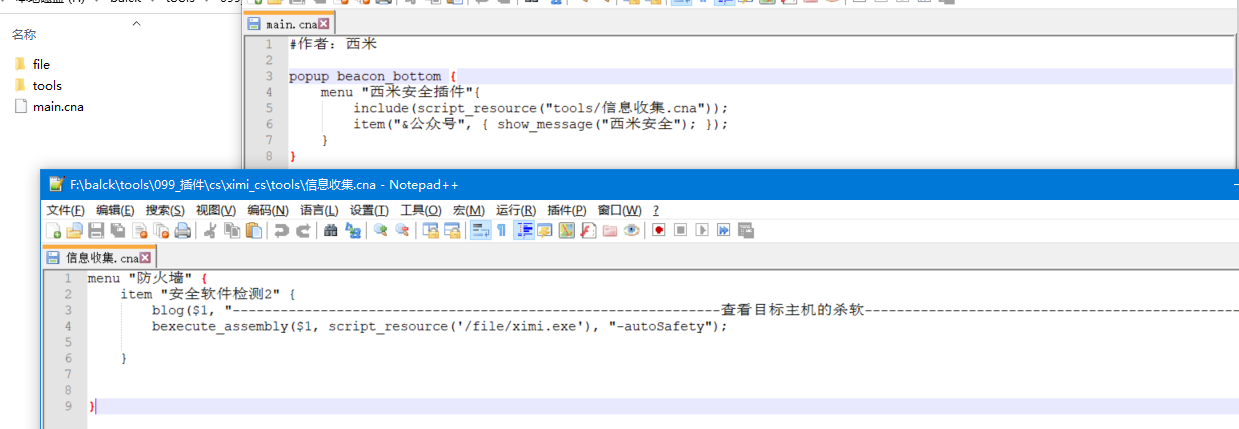Select the main.cna file in Explorer

[x=57, y=107]
